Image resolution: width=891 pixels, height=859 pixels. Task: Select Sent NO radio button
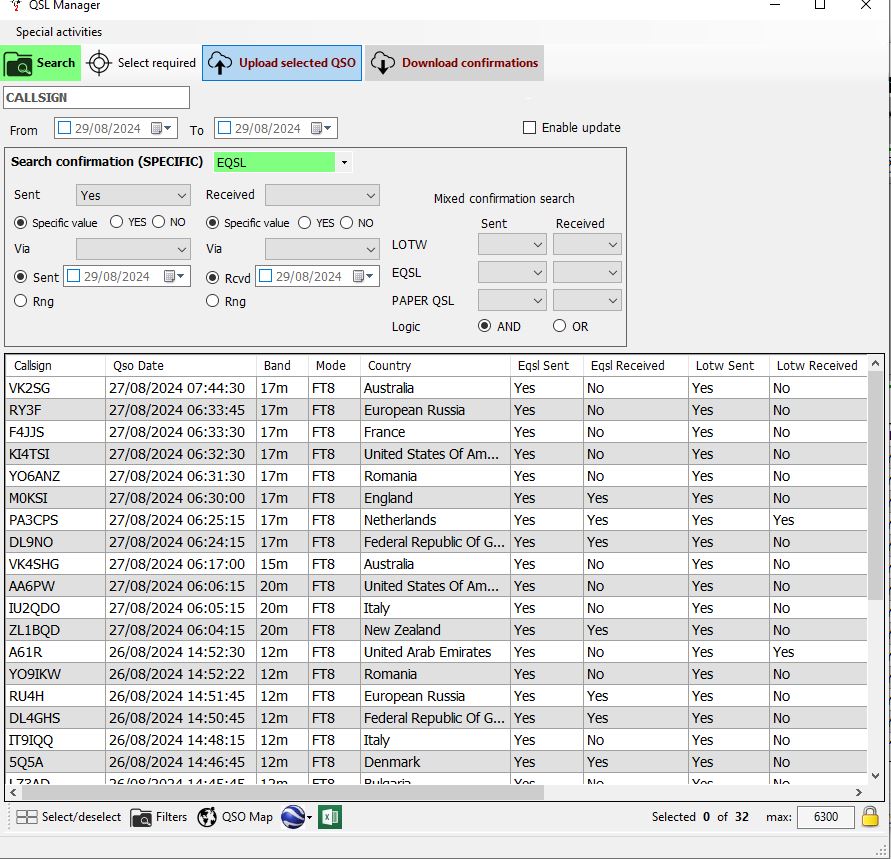coord(159,222)
